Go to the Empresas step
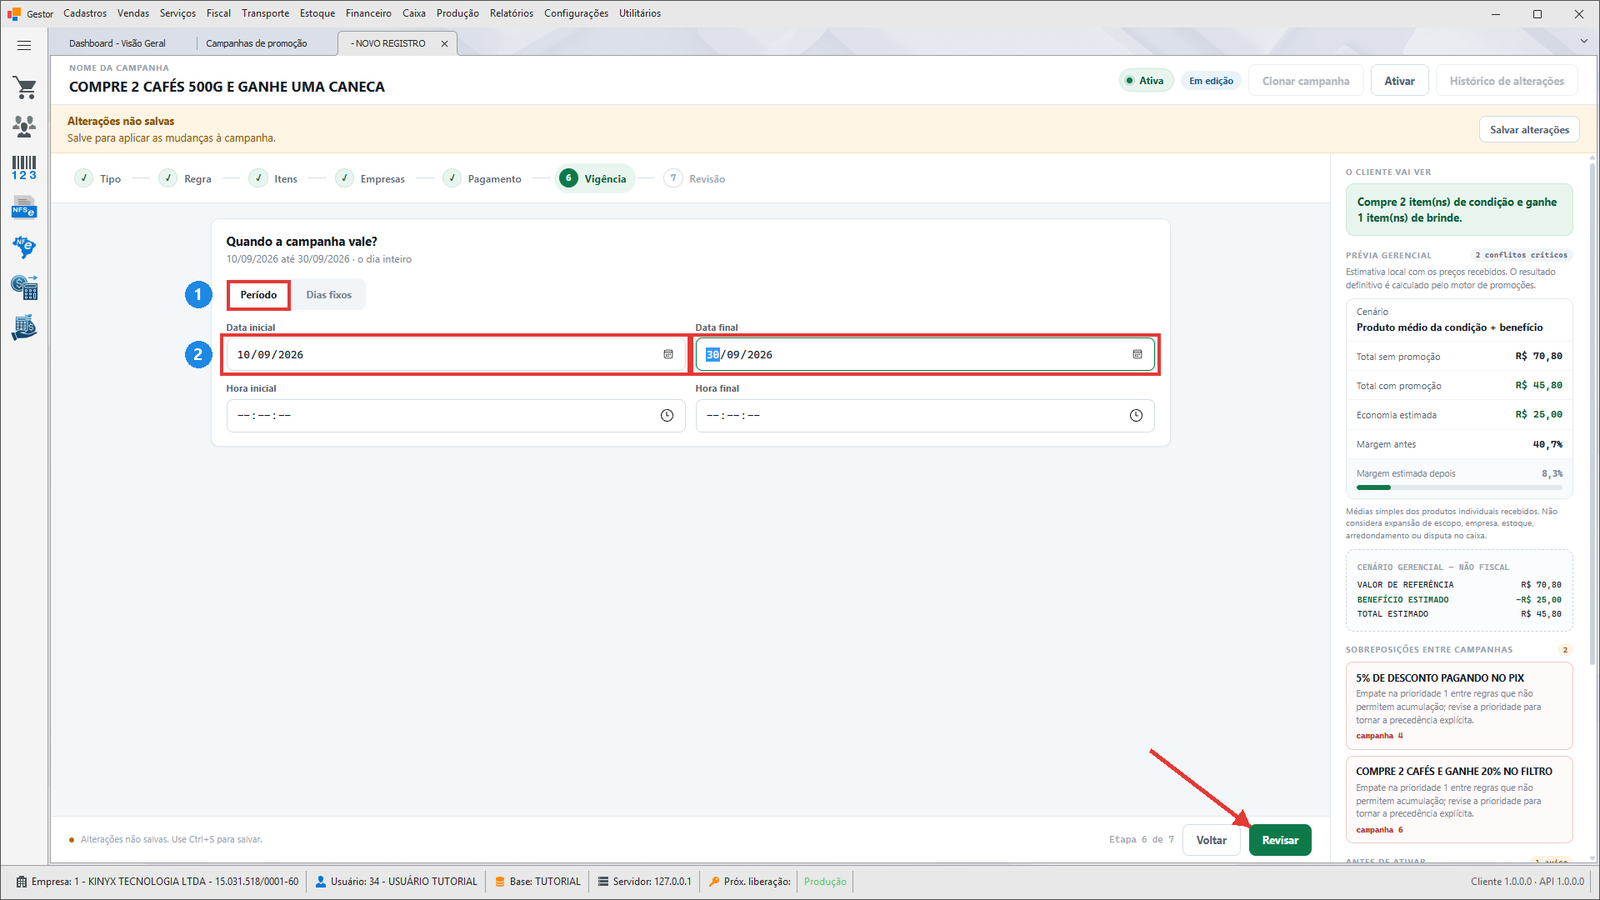 pyautogui.click(x=370, y=179)
